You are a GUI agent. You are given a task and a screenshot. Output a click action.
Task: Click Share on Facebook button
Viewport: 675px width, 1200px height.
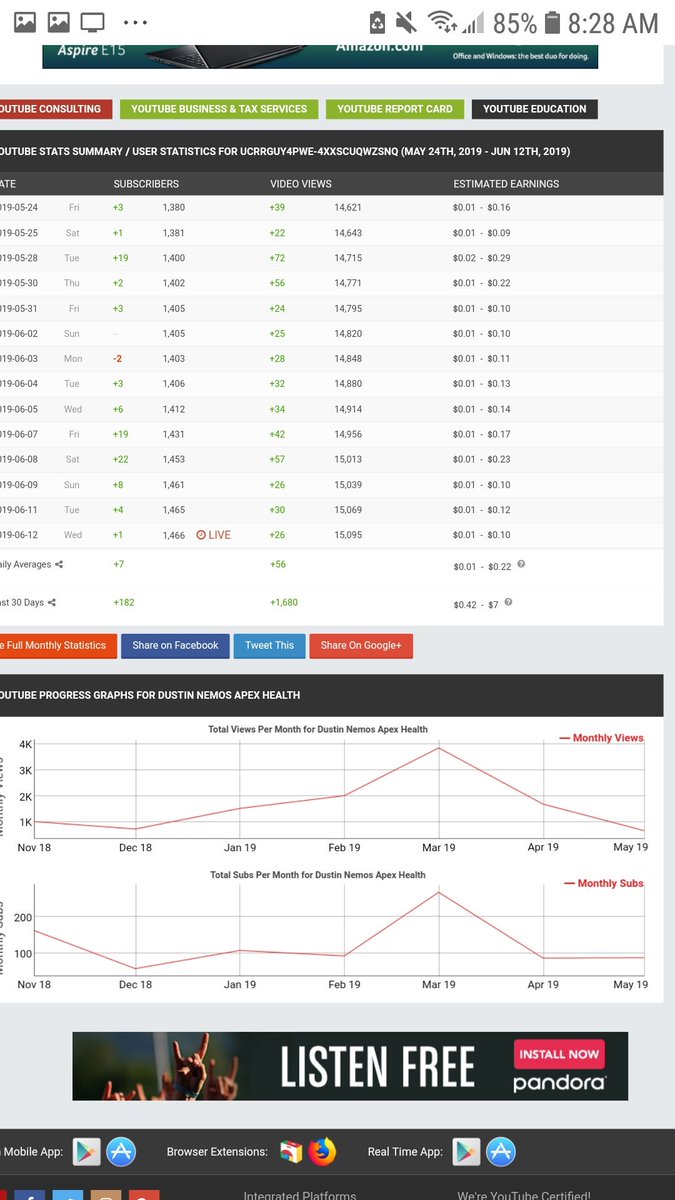pos(176,645)
